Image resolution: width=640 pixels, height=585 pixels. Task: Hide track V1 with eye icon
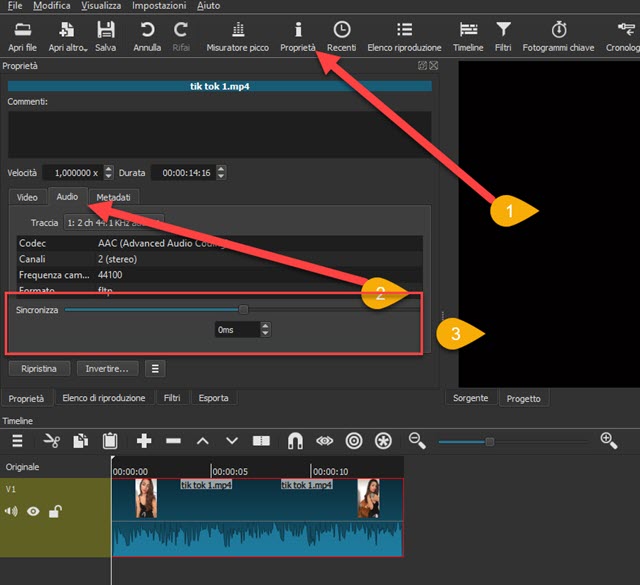coord(33,511)
